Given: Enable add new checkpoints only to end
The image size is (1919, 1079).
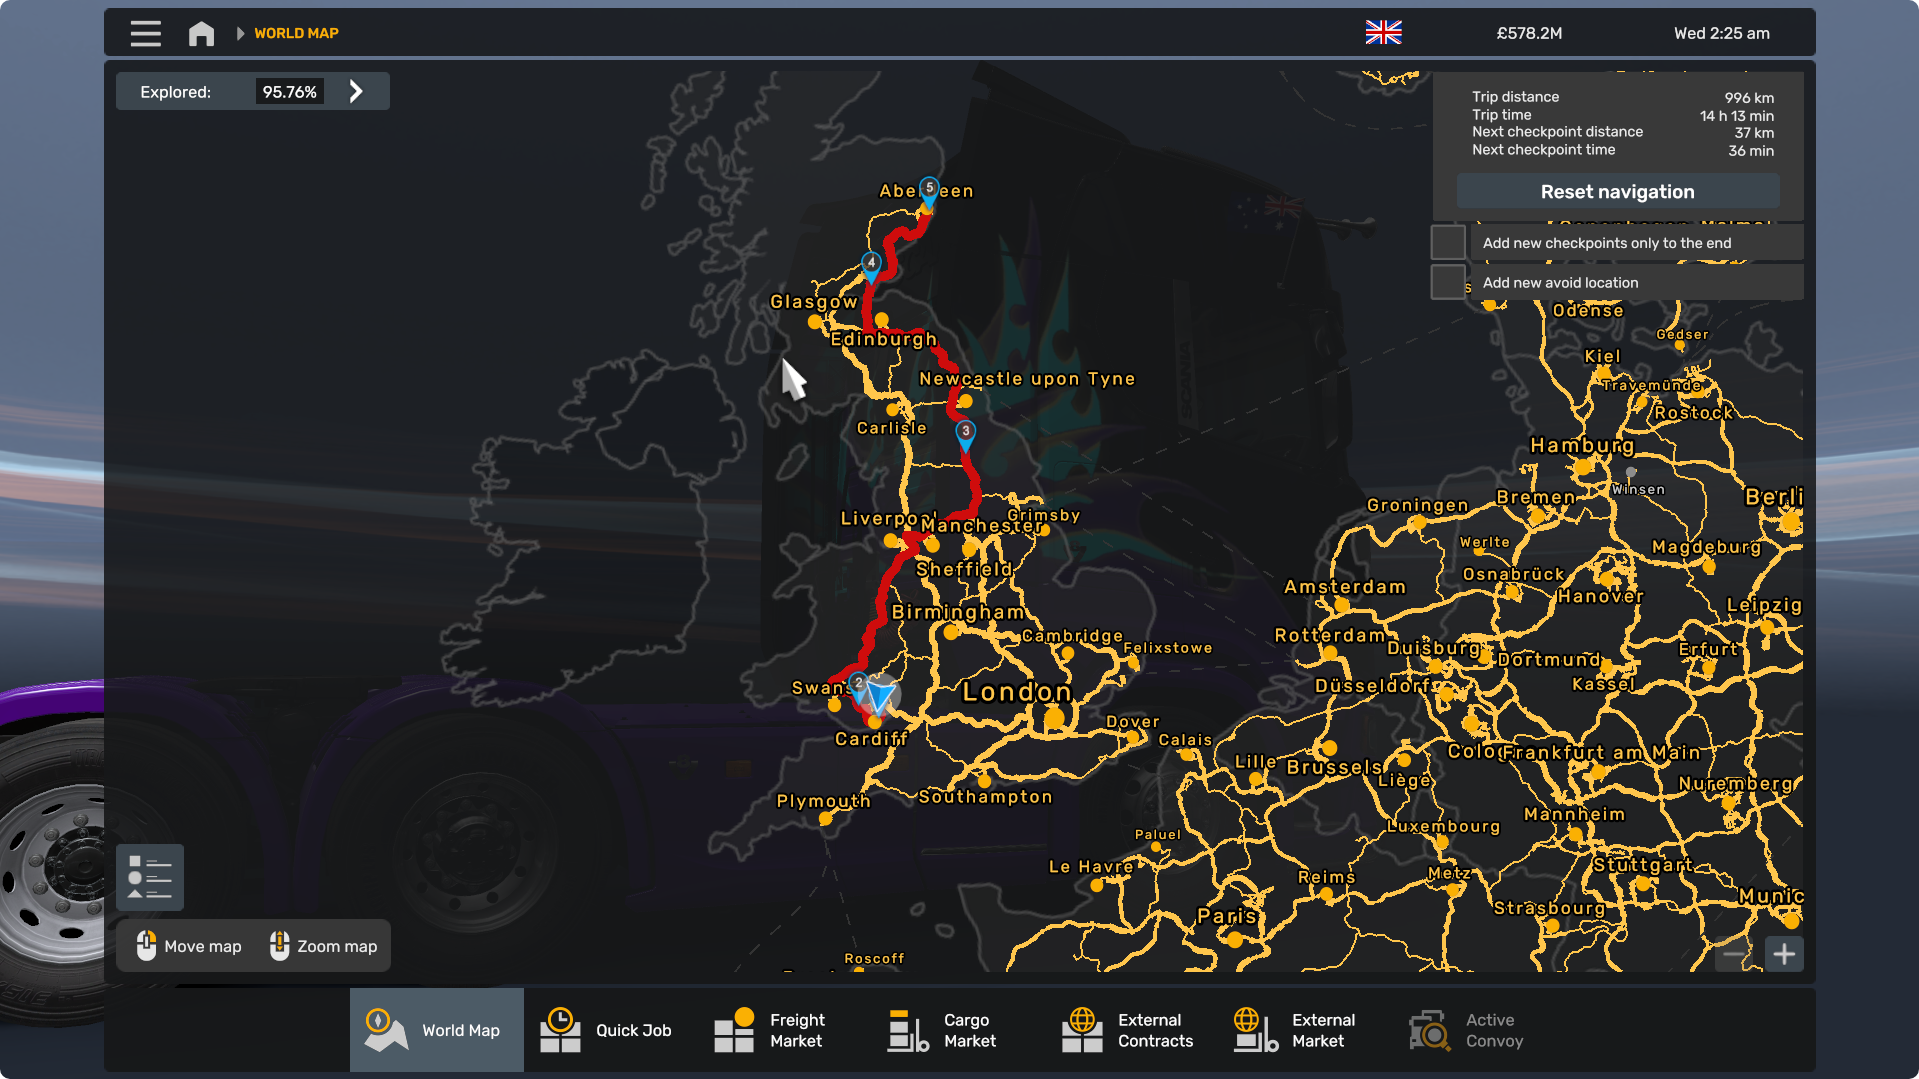Looking at the screenshot, I should click(x=1448, y=243).
